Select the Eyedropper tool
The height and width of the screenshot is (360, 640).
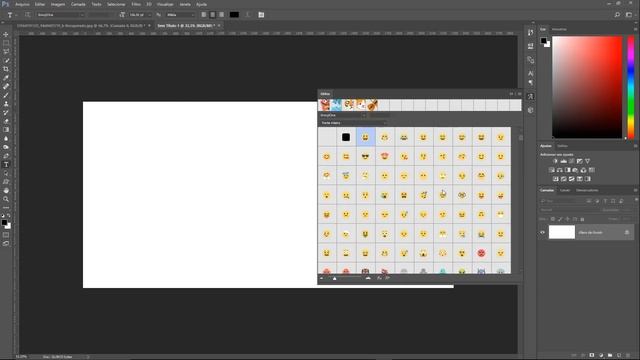click(6, 78)
